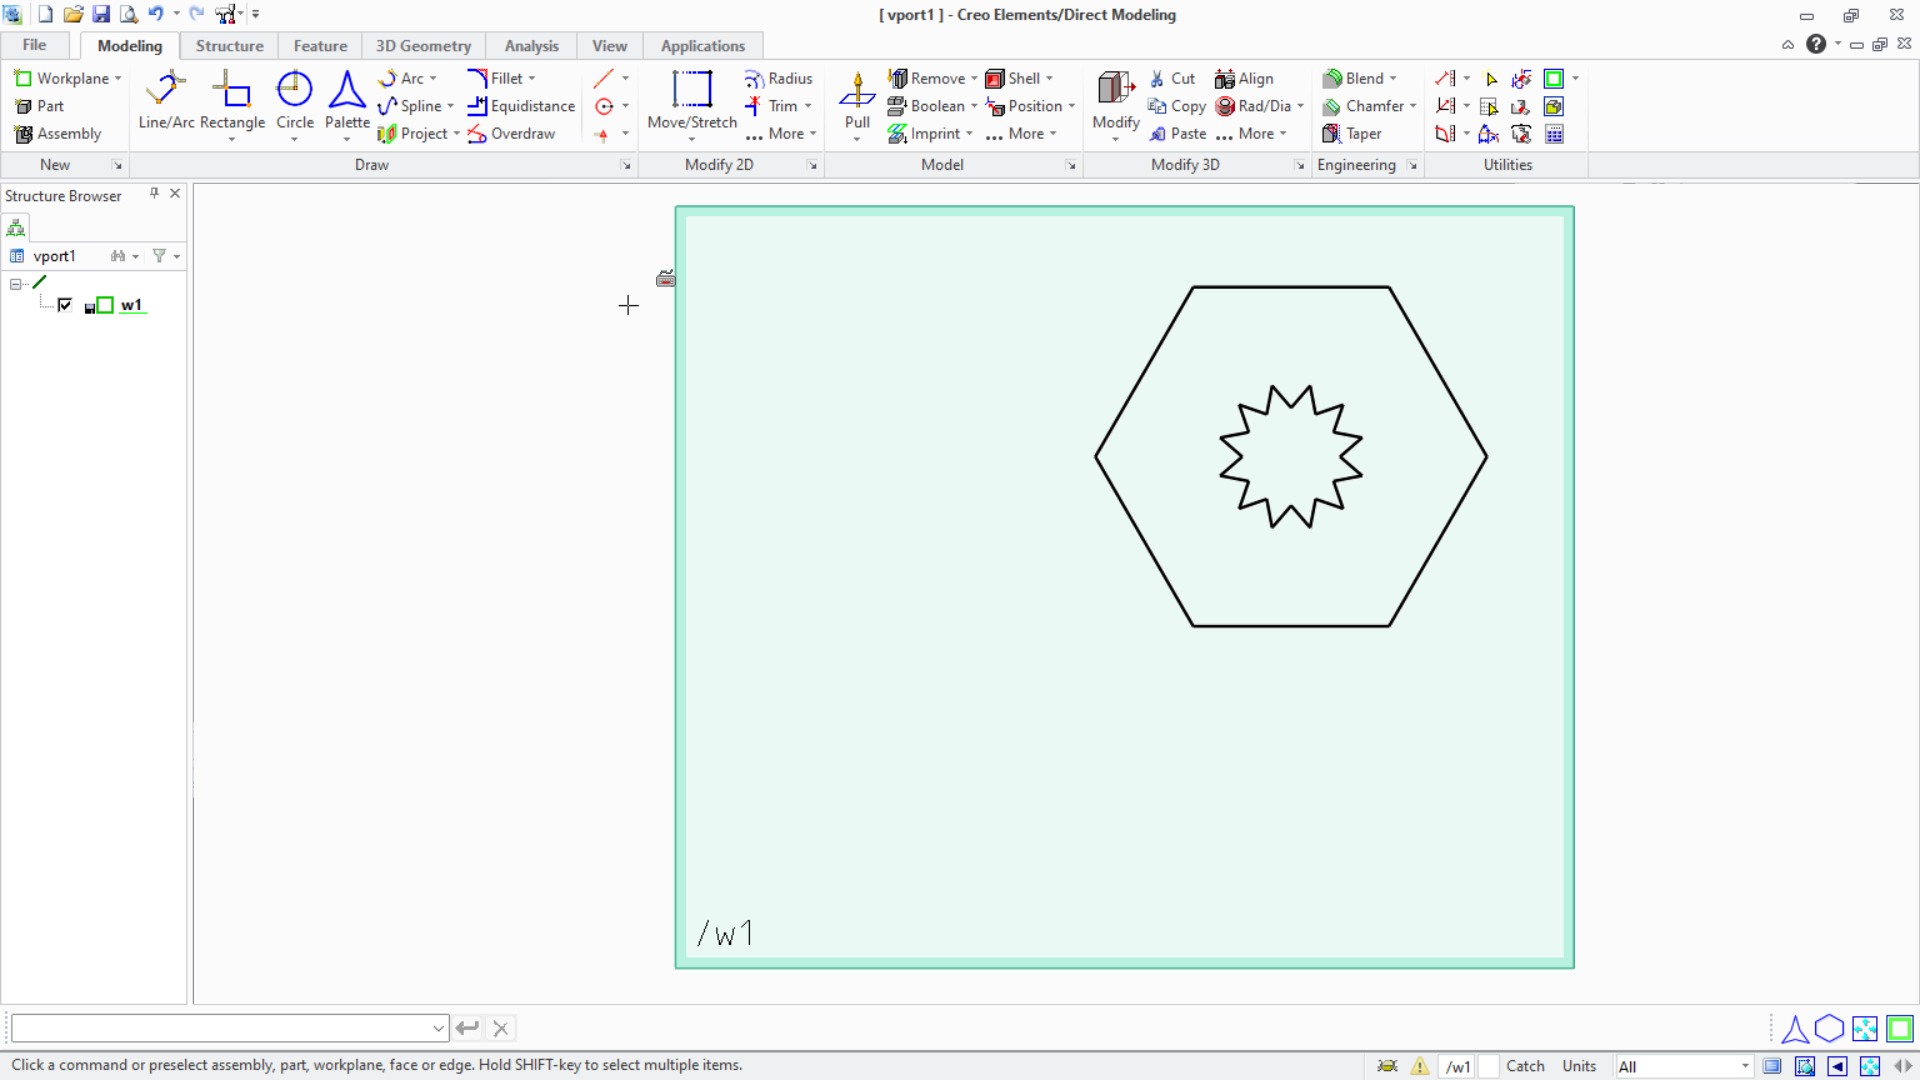1920x1080 pixels.
Task: Open the Chamfer dropdown
Action: 1413,106
